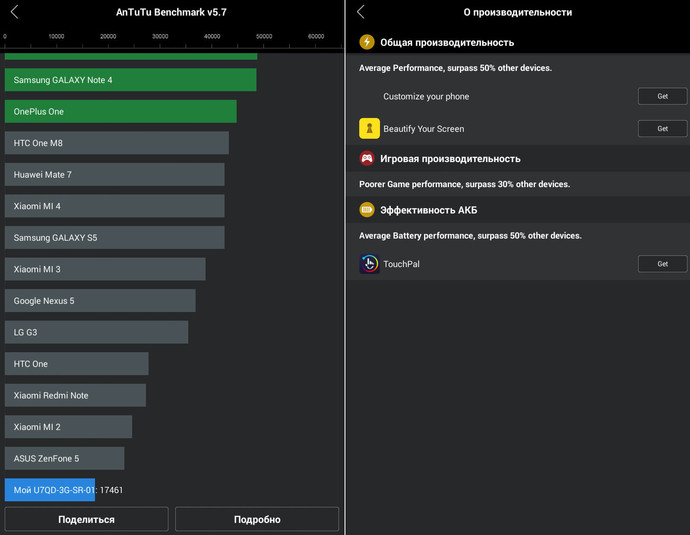The width and height of the screenshot is (690, 535).
Task: Select the Xiaomi Redmi Note bar
Action: point(75,395)
